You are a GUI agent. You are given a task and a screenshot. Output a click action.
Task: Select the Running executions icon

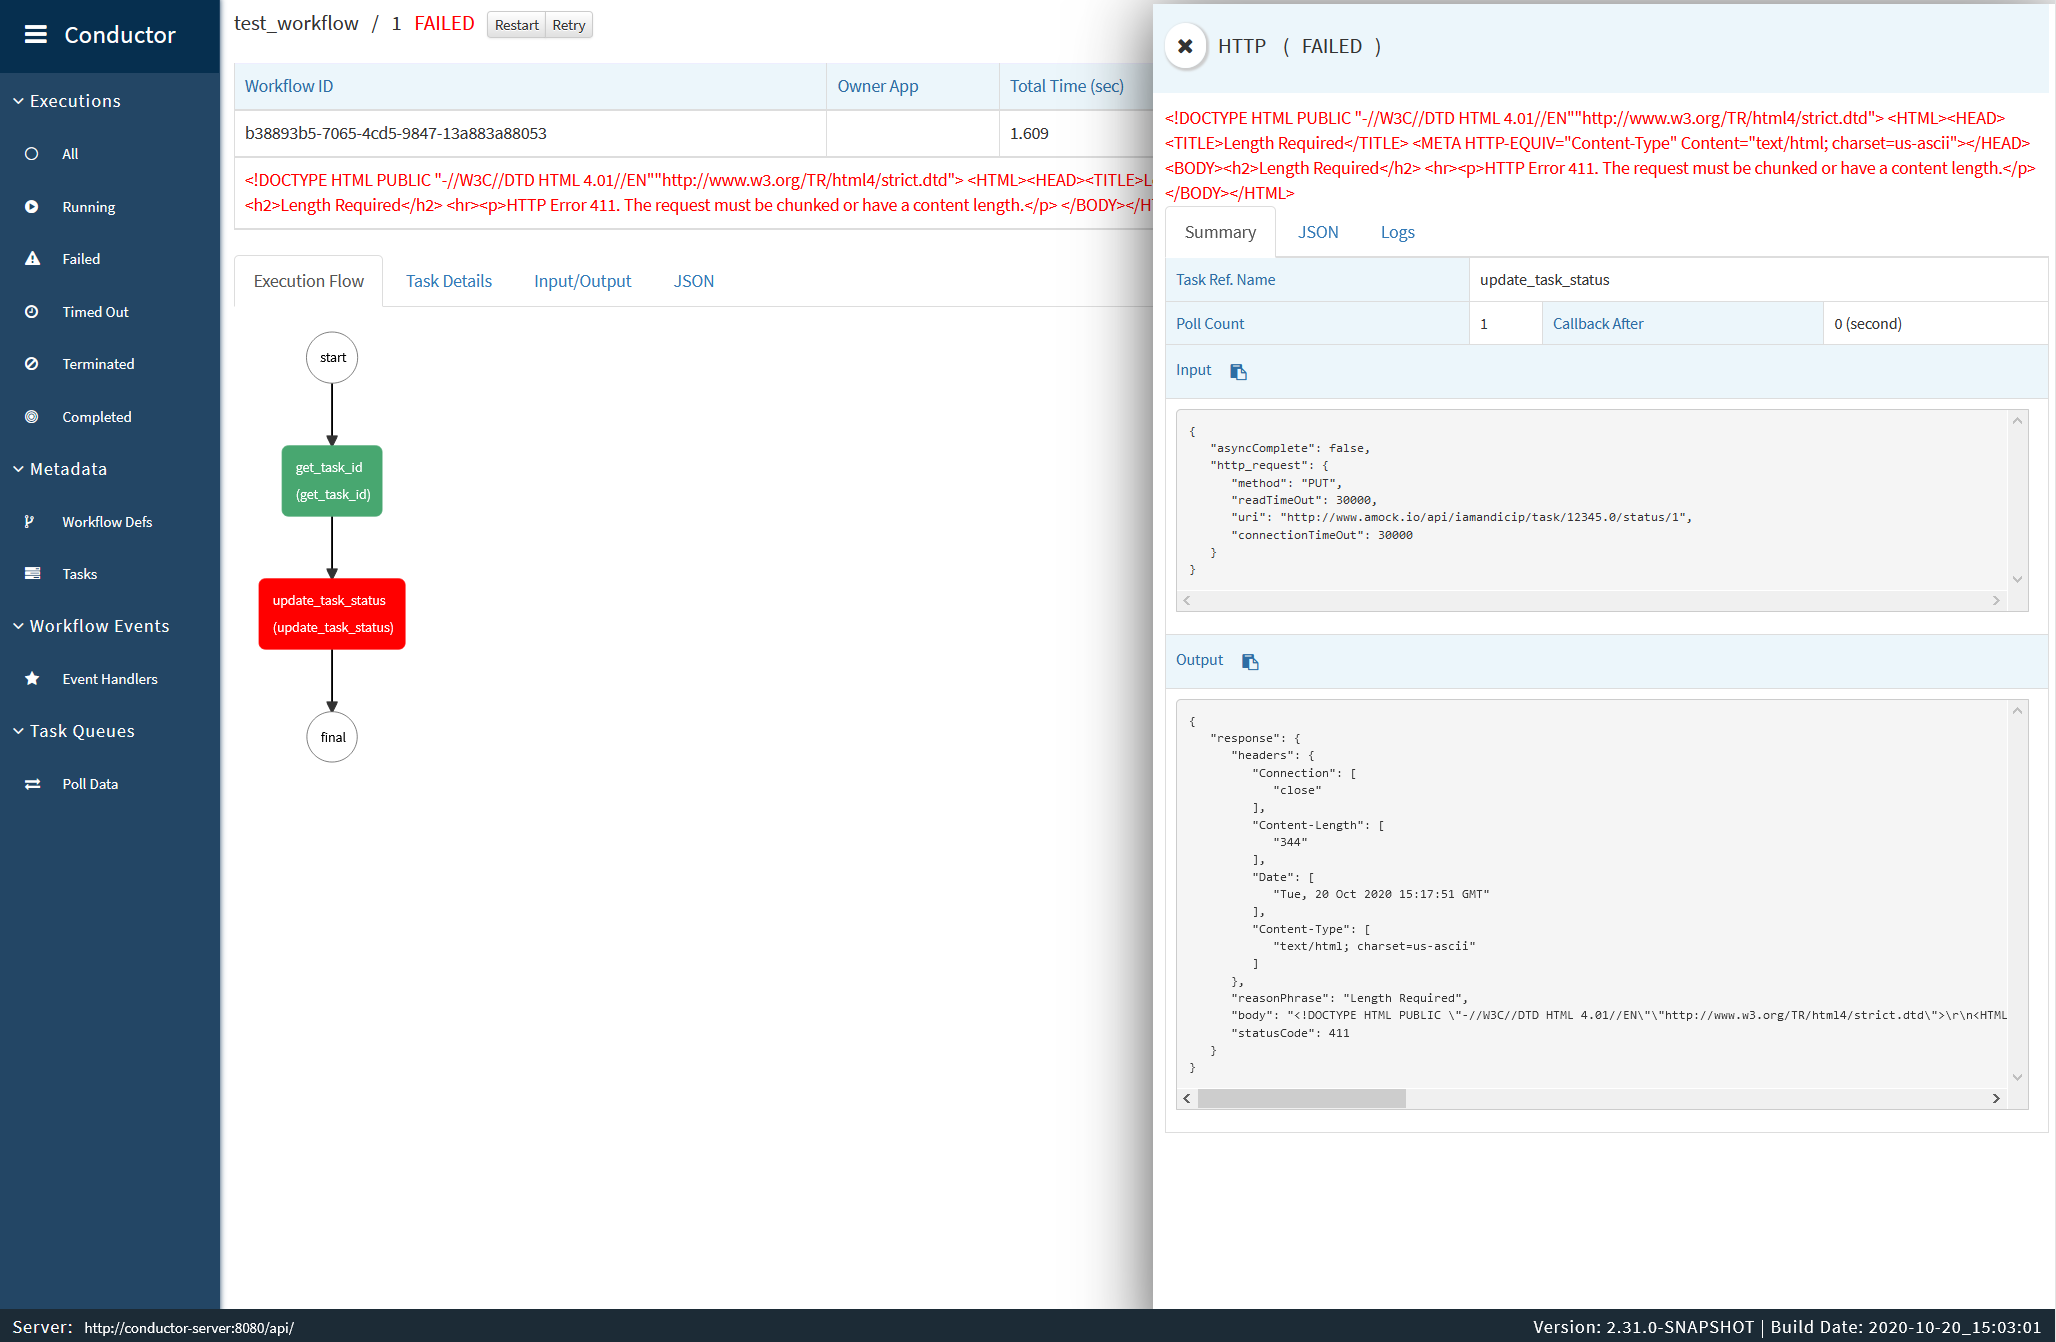[33, 206]
